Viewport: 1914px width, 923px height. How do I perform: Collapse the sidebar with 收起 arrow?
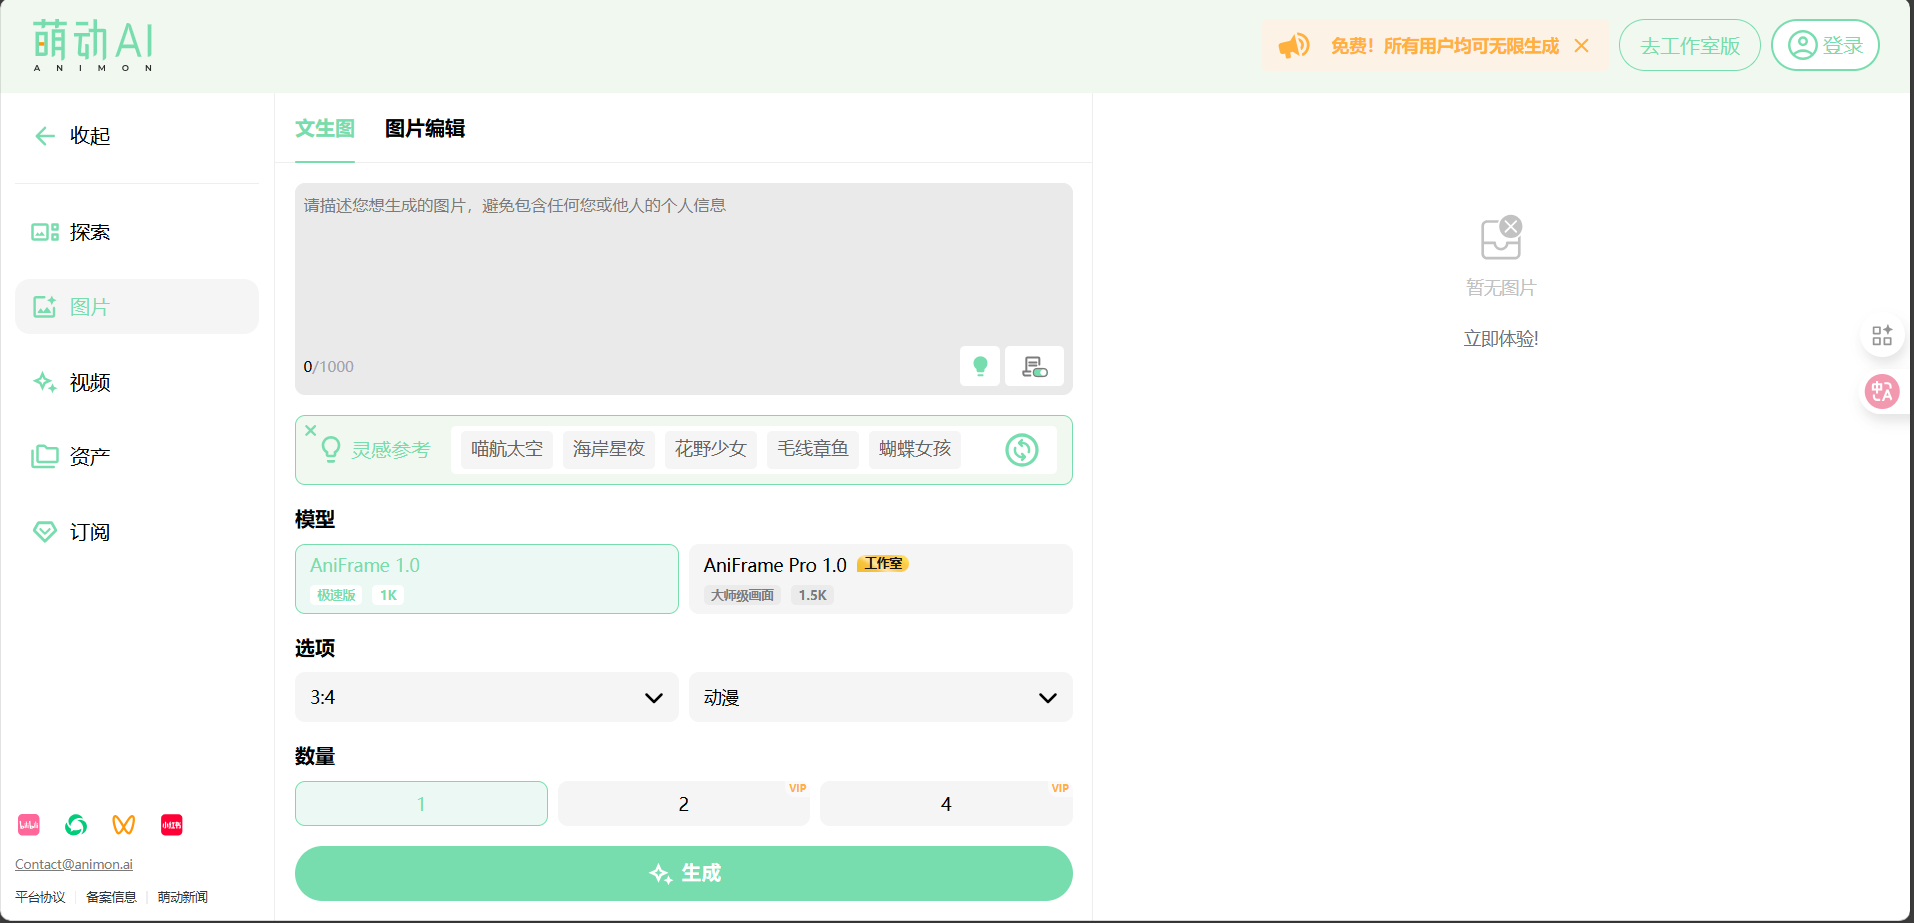72,136
